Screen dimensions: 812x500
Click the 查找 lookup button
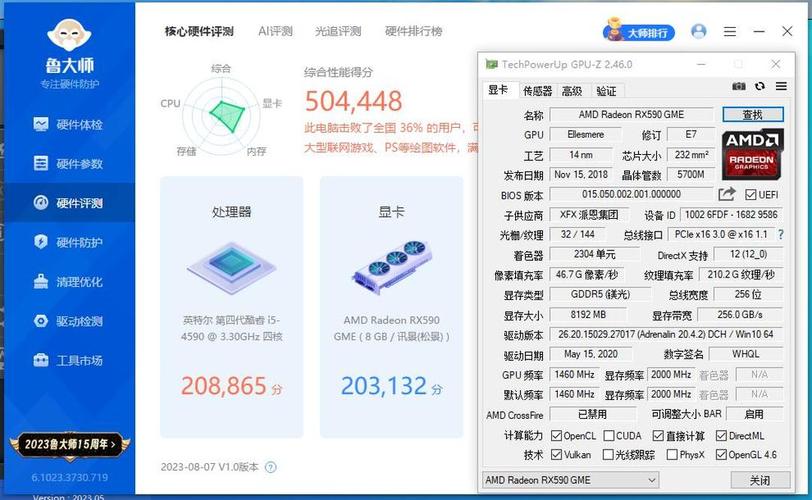(752, 115)
